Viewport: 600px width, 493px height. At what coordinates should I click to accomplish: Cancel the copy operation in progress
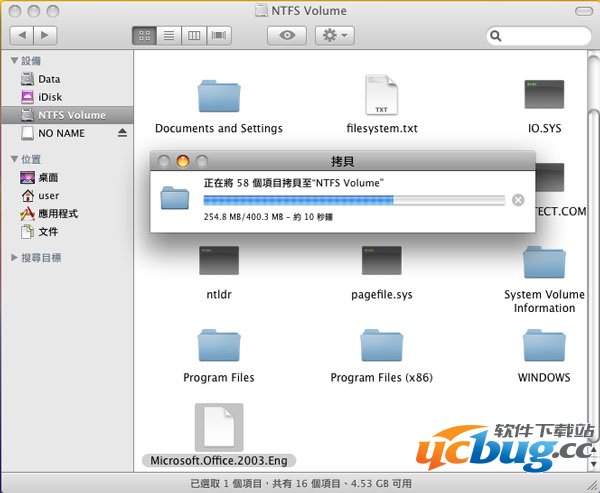[x=517, y=200]
